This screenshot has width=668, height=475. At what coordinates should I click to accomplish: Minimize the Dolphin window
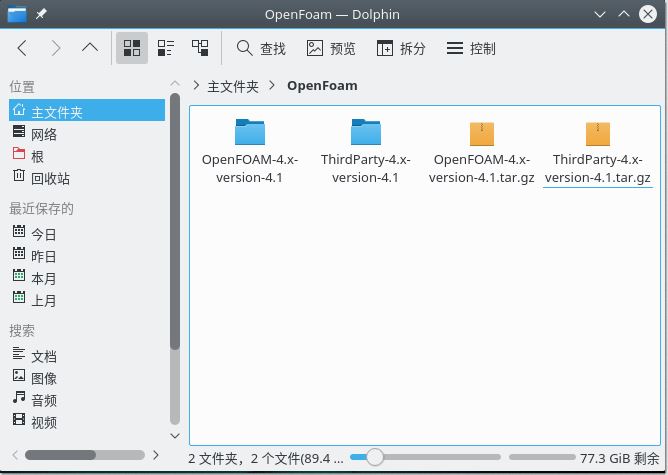600,14
